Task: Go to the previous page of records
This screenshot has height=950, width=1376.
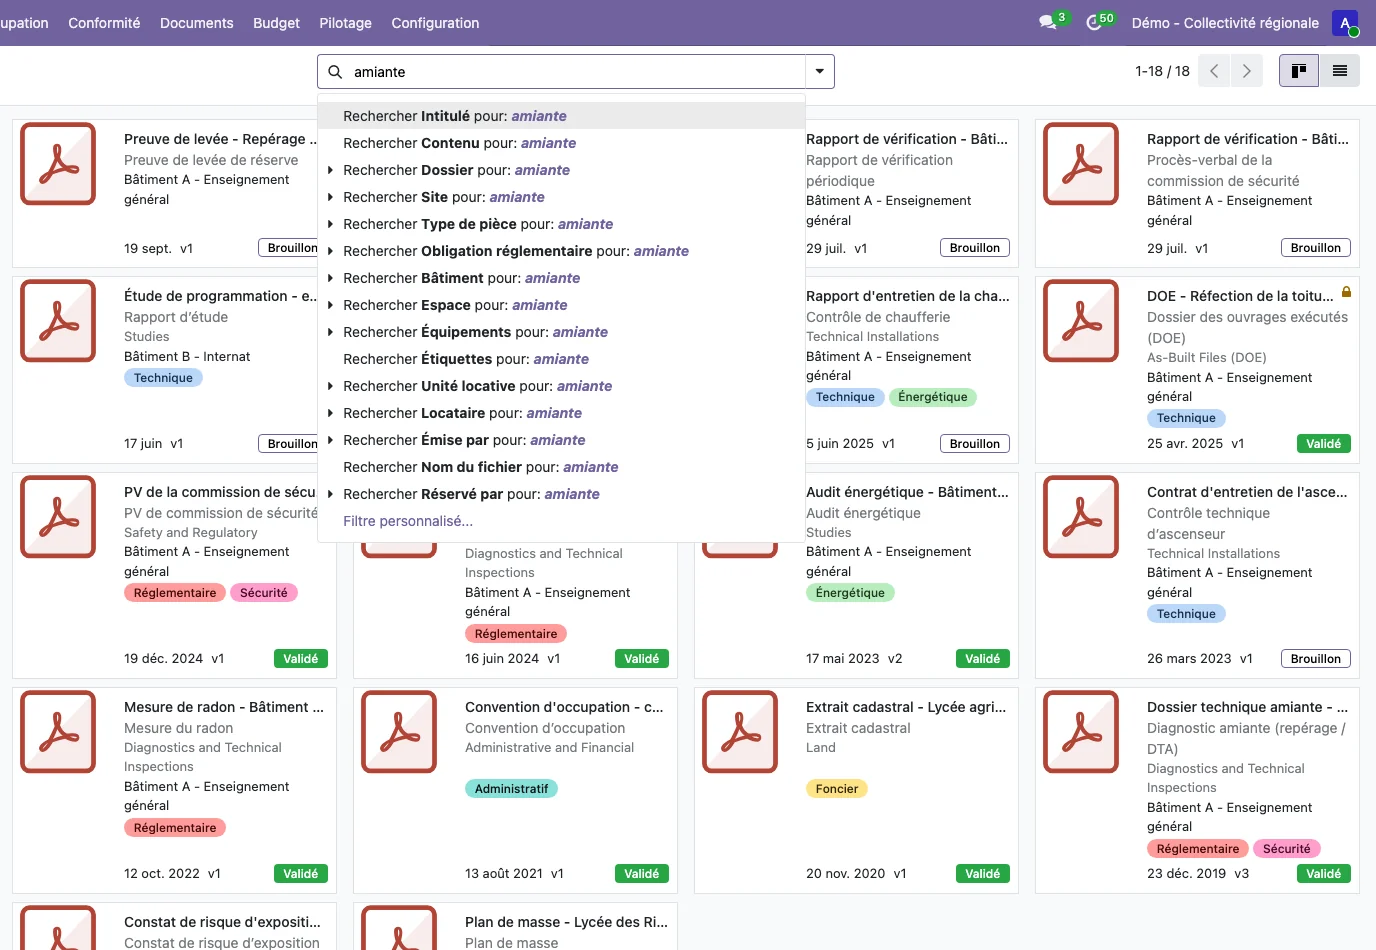Action: coord(1214,71)
